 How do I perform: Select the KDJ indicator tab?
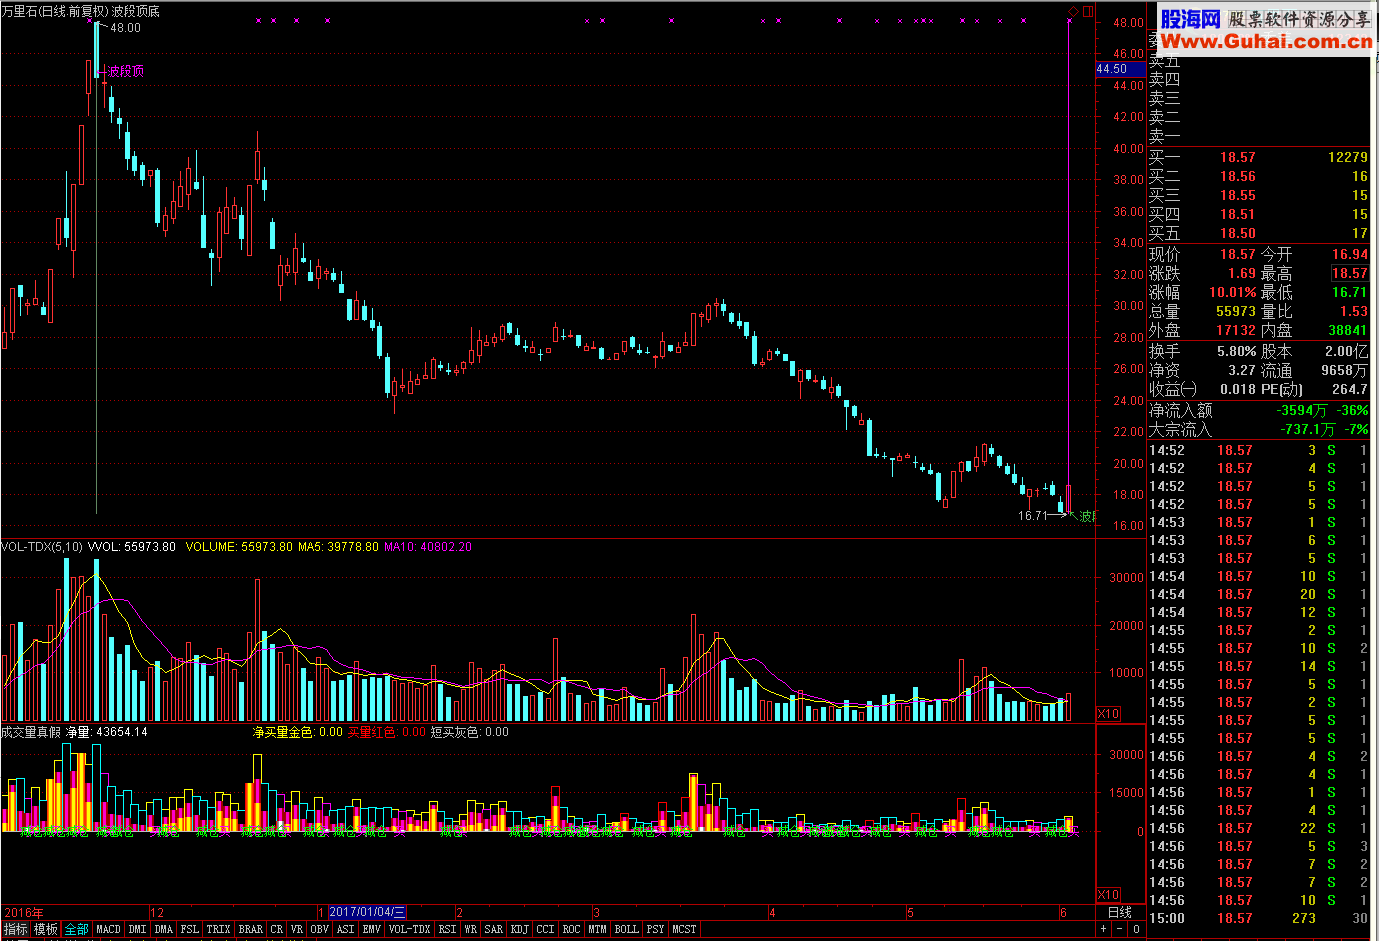520,929
